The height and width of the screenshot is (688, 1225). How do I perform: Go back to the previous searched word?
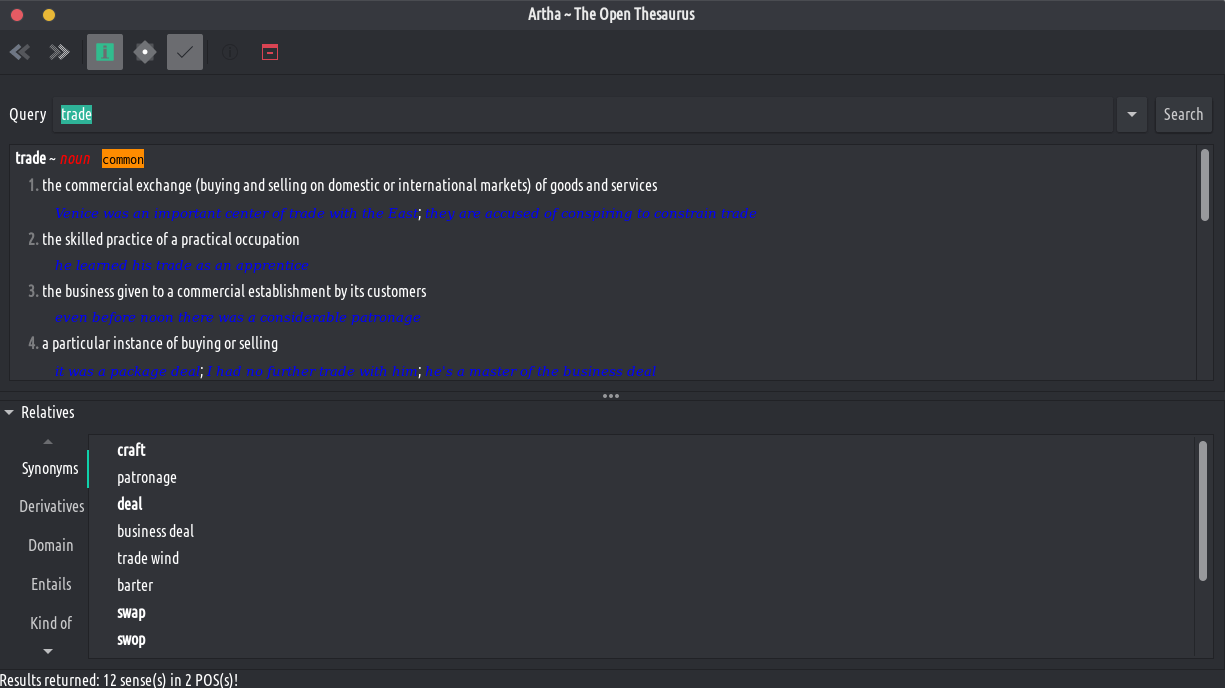pyautogui.click(x=20, y=52)
